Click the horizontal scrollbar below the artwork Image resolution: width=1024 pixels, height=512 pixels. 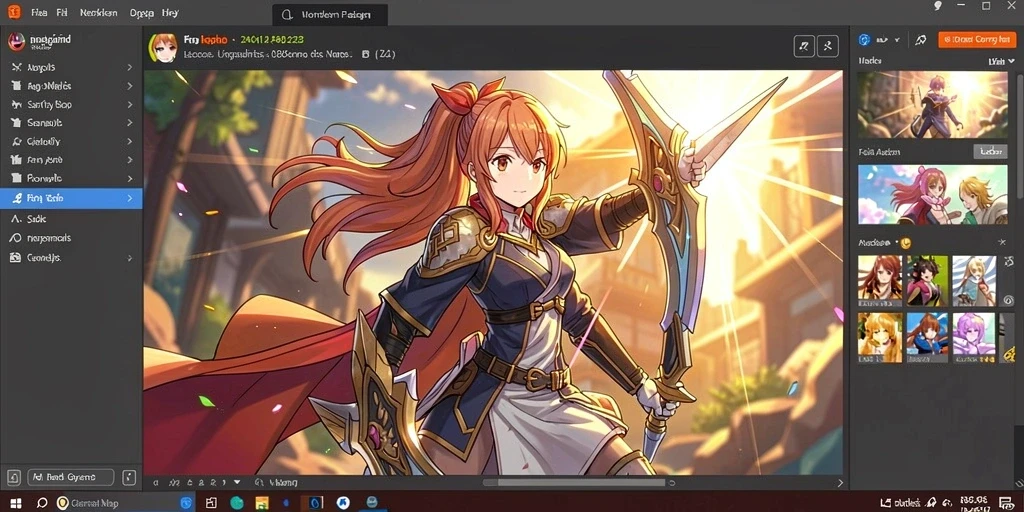[573, 483]
